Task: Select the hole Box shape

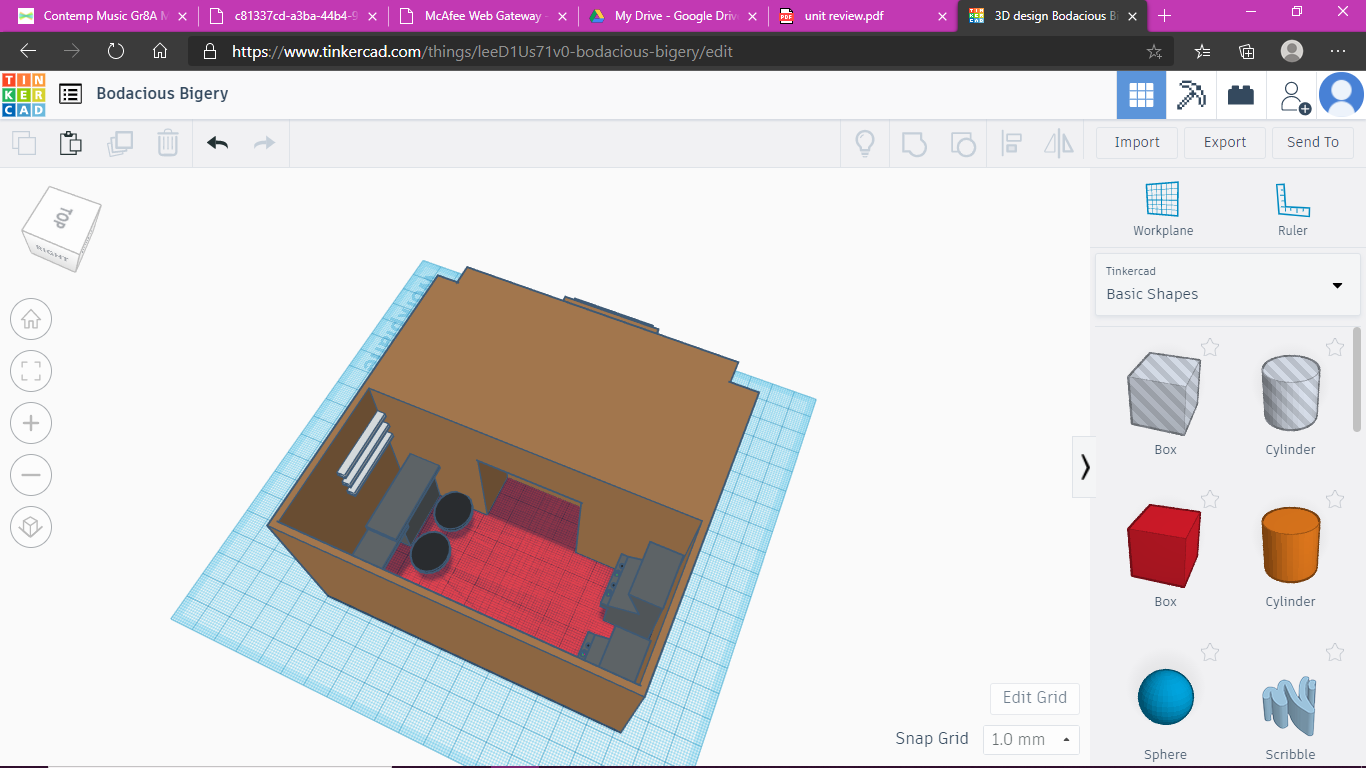Action: coord(1165,394)
